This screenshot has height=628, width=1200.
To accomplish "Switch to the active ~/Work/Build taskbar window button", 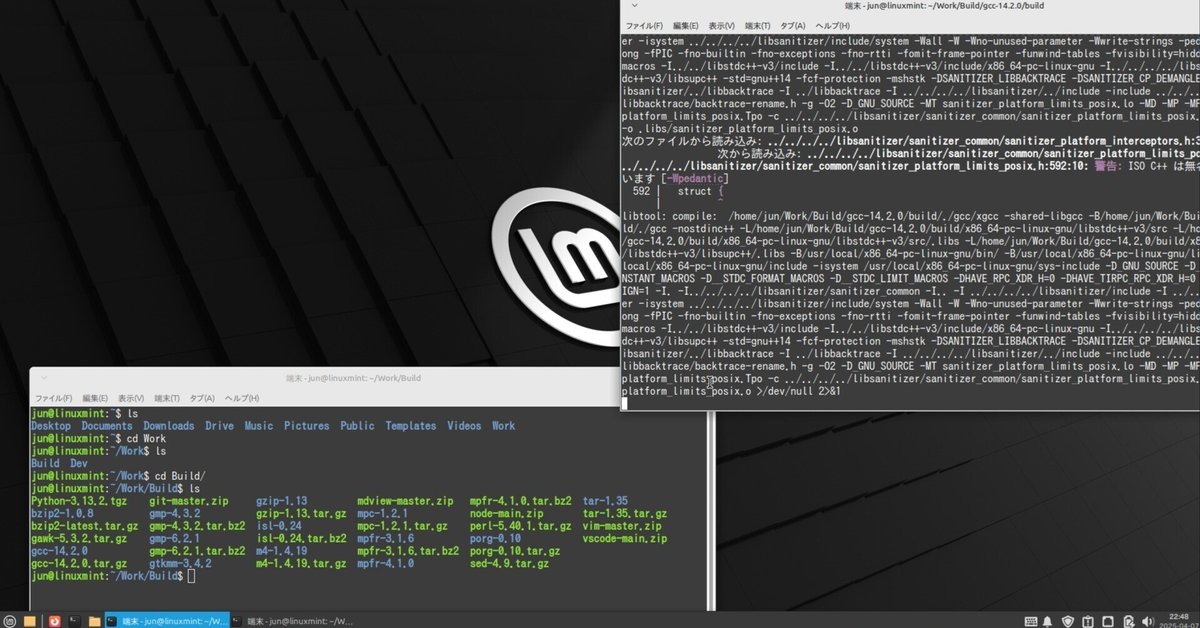I will [x=167, y=621].
